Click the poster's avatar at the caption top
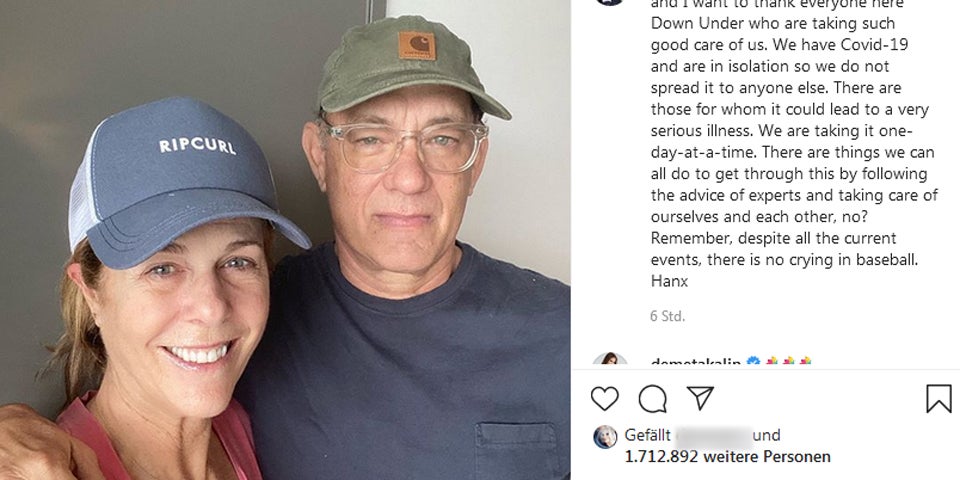The height and width of the screenshot is (480, 960). click(611, 2)
